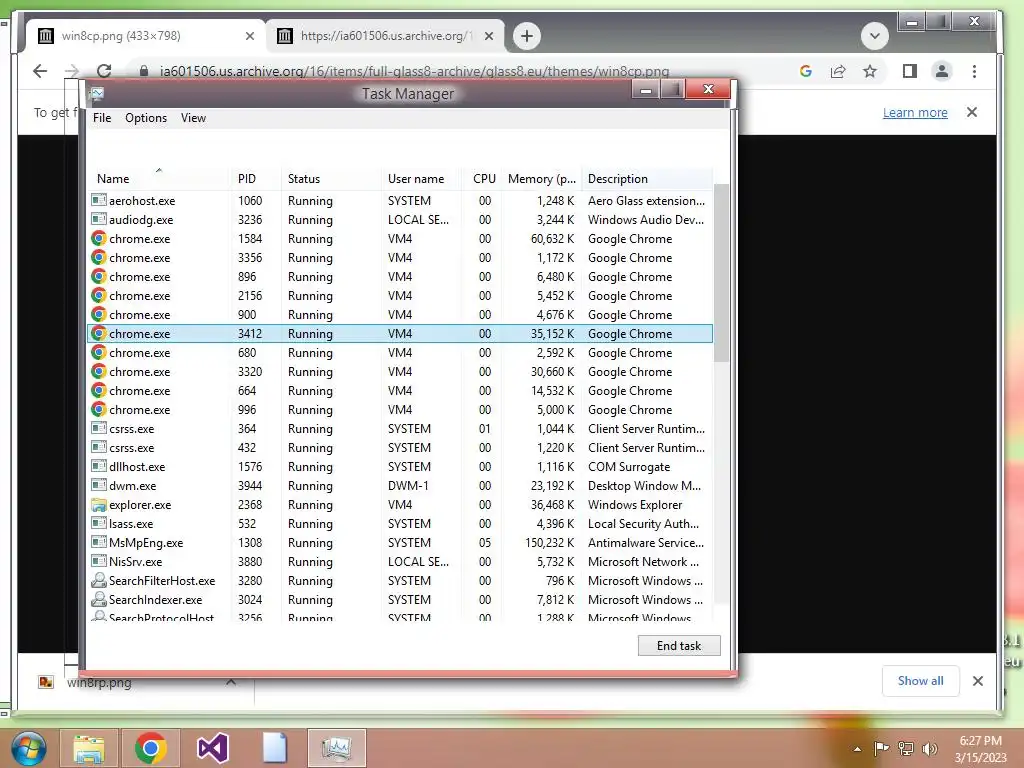Image resolution: width=1024 pixels, height=768 pixels.
Task: Open the Chrome profile menu
Action: click(942, 71)
